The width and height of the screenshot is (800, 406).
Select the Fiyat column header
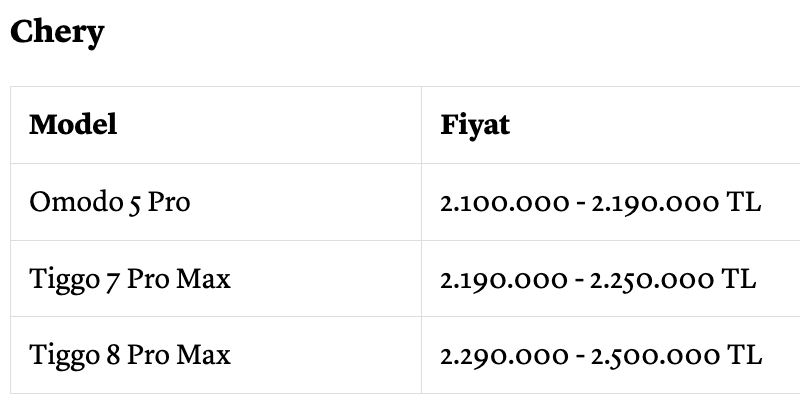click(475, 125)
